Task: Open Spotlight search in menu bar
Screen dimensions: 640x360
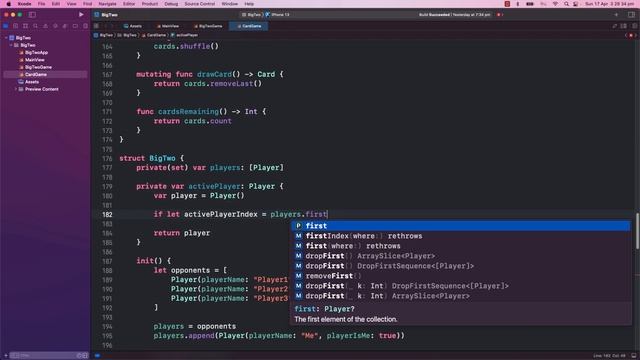Action: pos(566,4)
